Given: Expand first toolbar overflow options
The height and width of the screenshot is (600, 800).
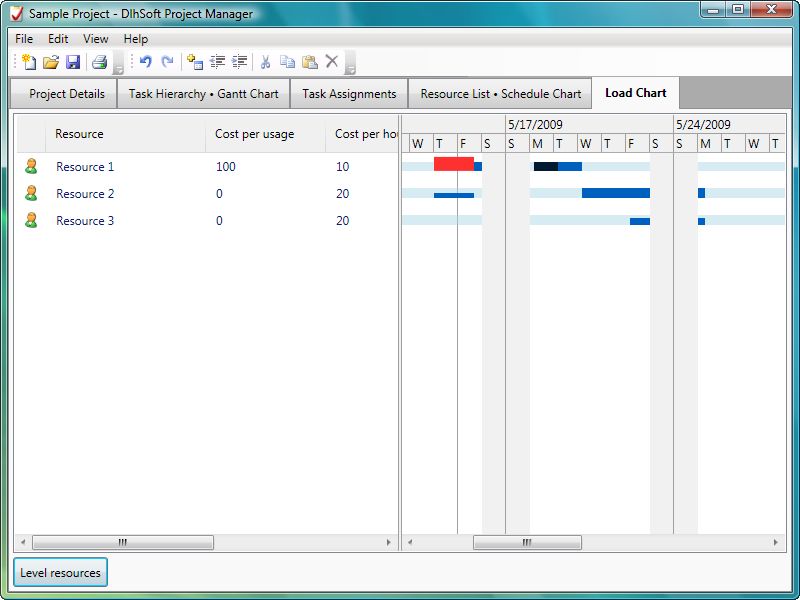Looking at the screenshot, I should click(118, 63).
